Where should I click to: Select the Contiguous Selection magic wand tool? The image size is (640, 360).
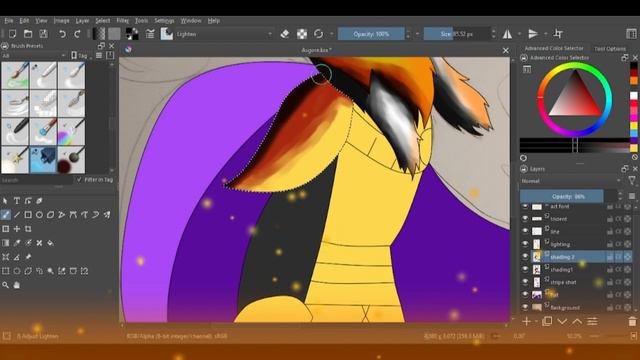[x=50, y=271]
